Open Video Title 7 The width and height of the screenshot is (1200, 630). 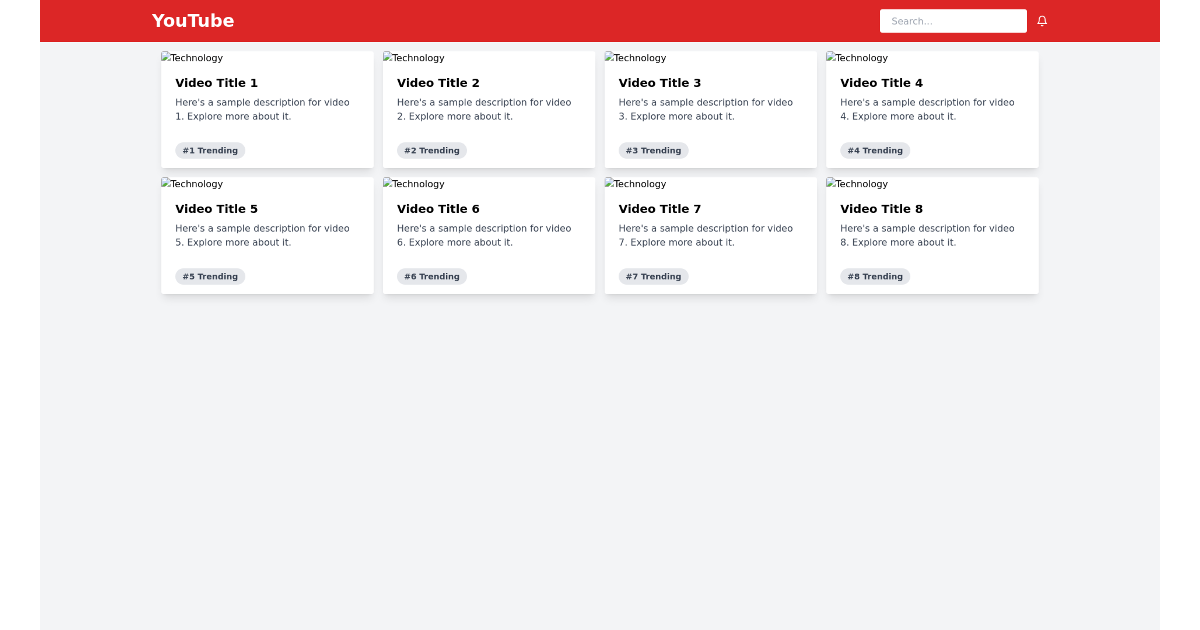[660, 209]
